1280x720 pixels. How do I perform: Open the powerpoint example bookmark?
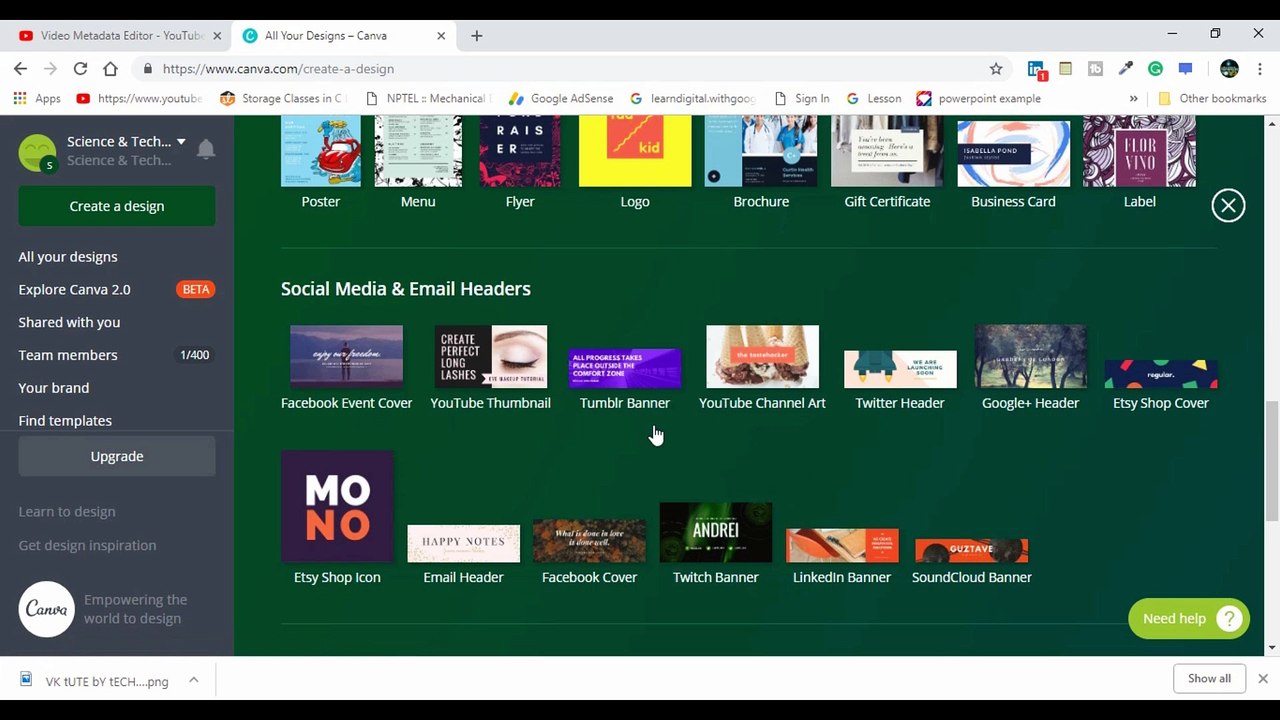click(x=979, y=99)
